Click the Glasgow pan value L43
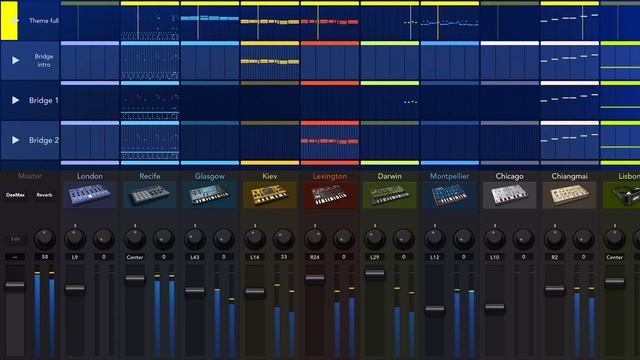This screenshot has height=360, width=640. tap(195, 257)
